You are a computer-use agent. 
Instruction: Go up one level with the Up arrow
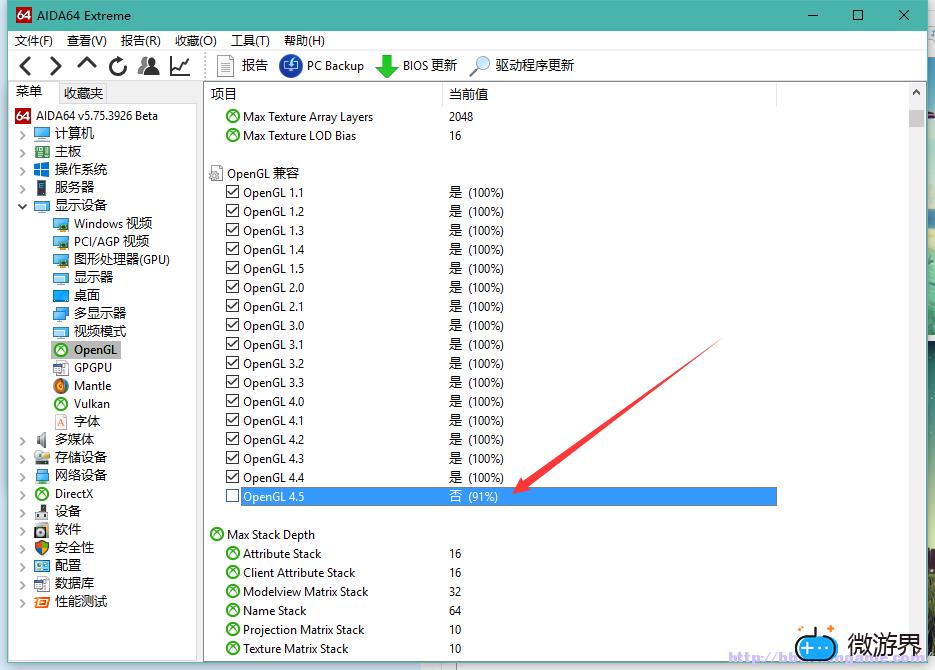(87, 63)
